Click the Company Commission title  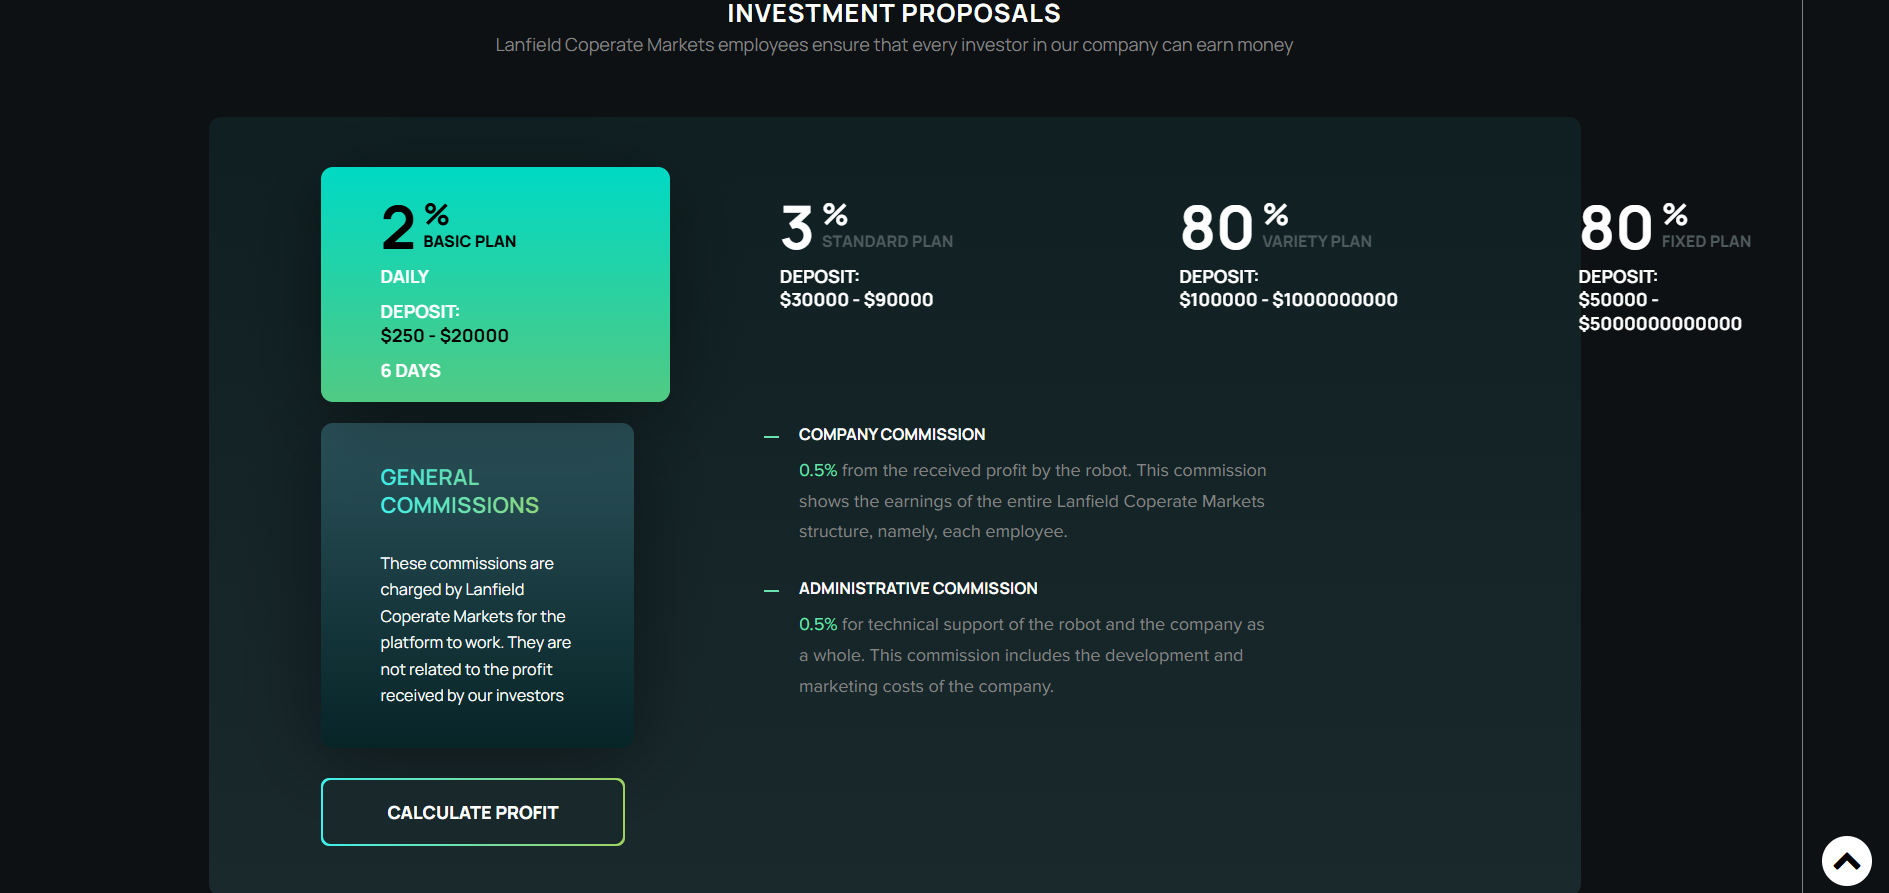(891, 434)
